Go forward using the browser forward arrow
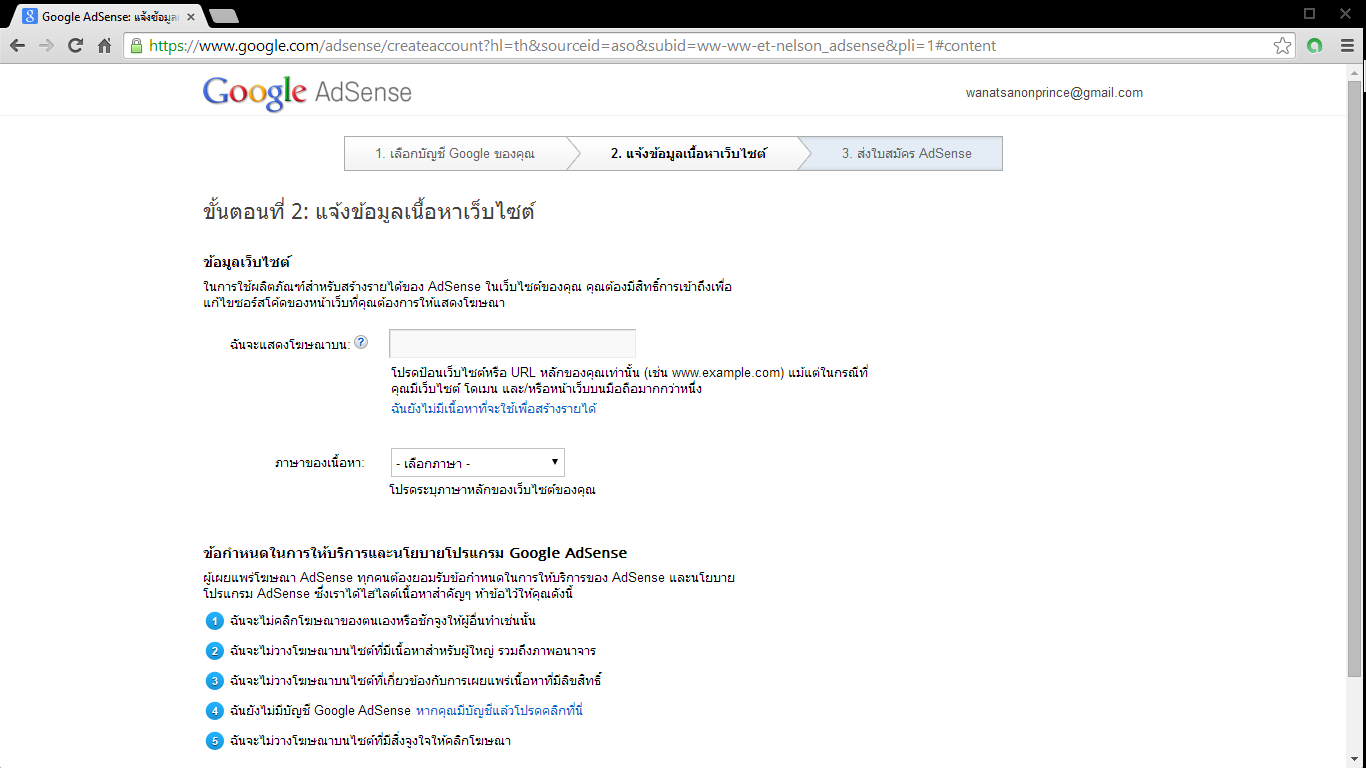This screenshot has width=1366, height=768. [46, 46]
